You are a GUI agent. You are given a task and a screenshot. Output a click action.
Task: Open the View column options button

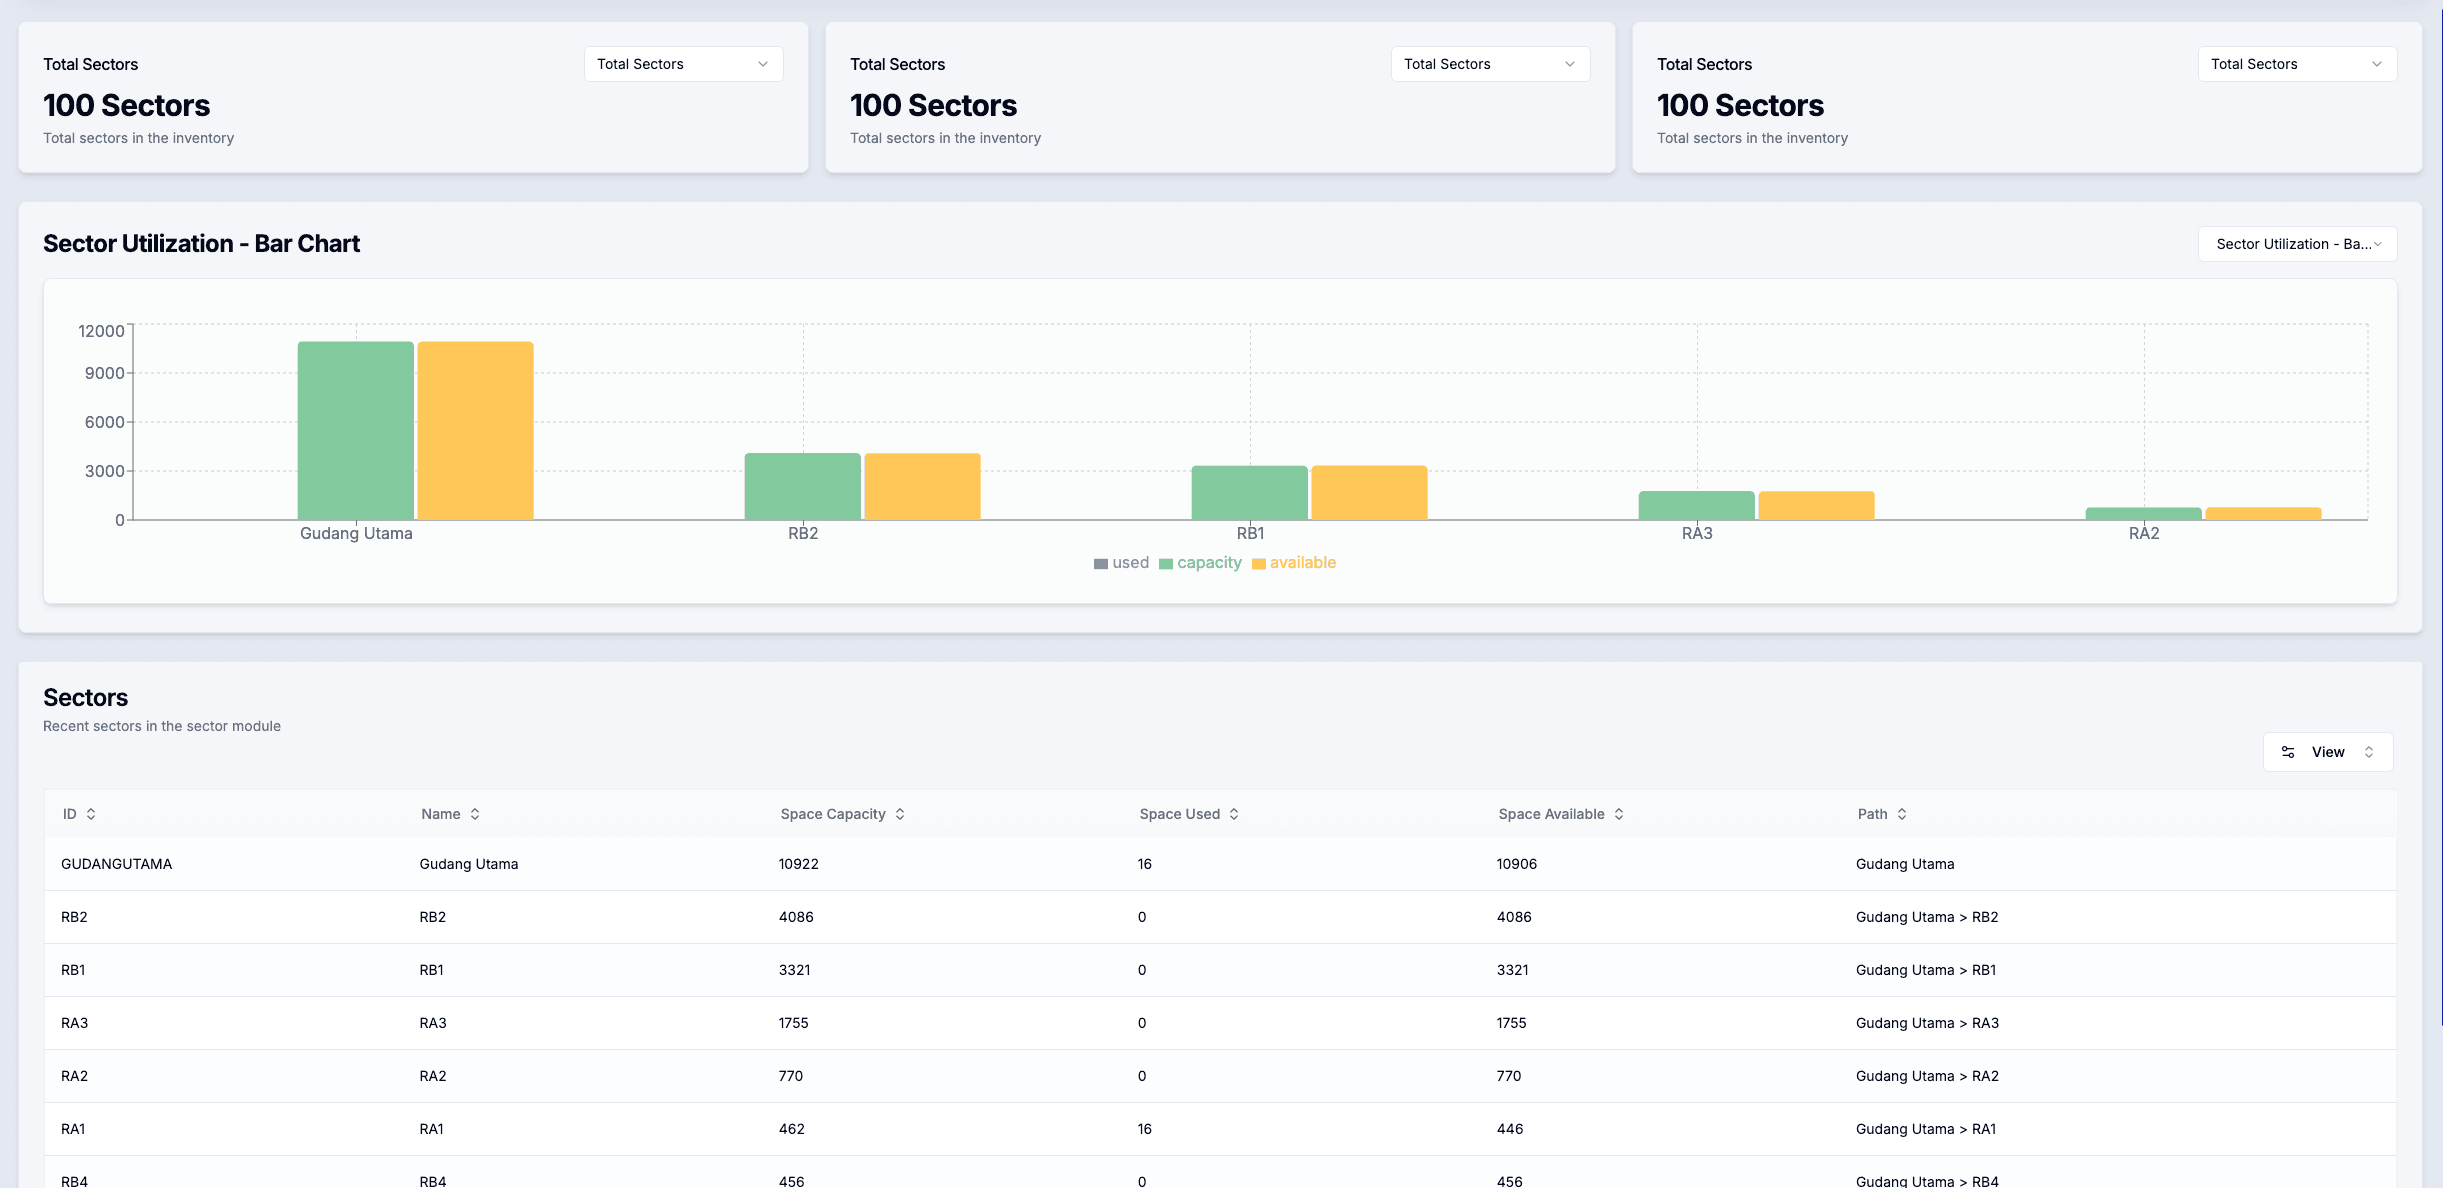pos(2327,752)
